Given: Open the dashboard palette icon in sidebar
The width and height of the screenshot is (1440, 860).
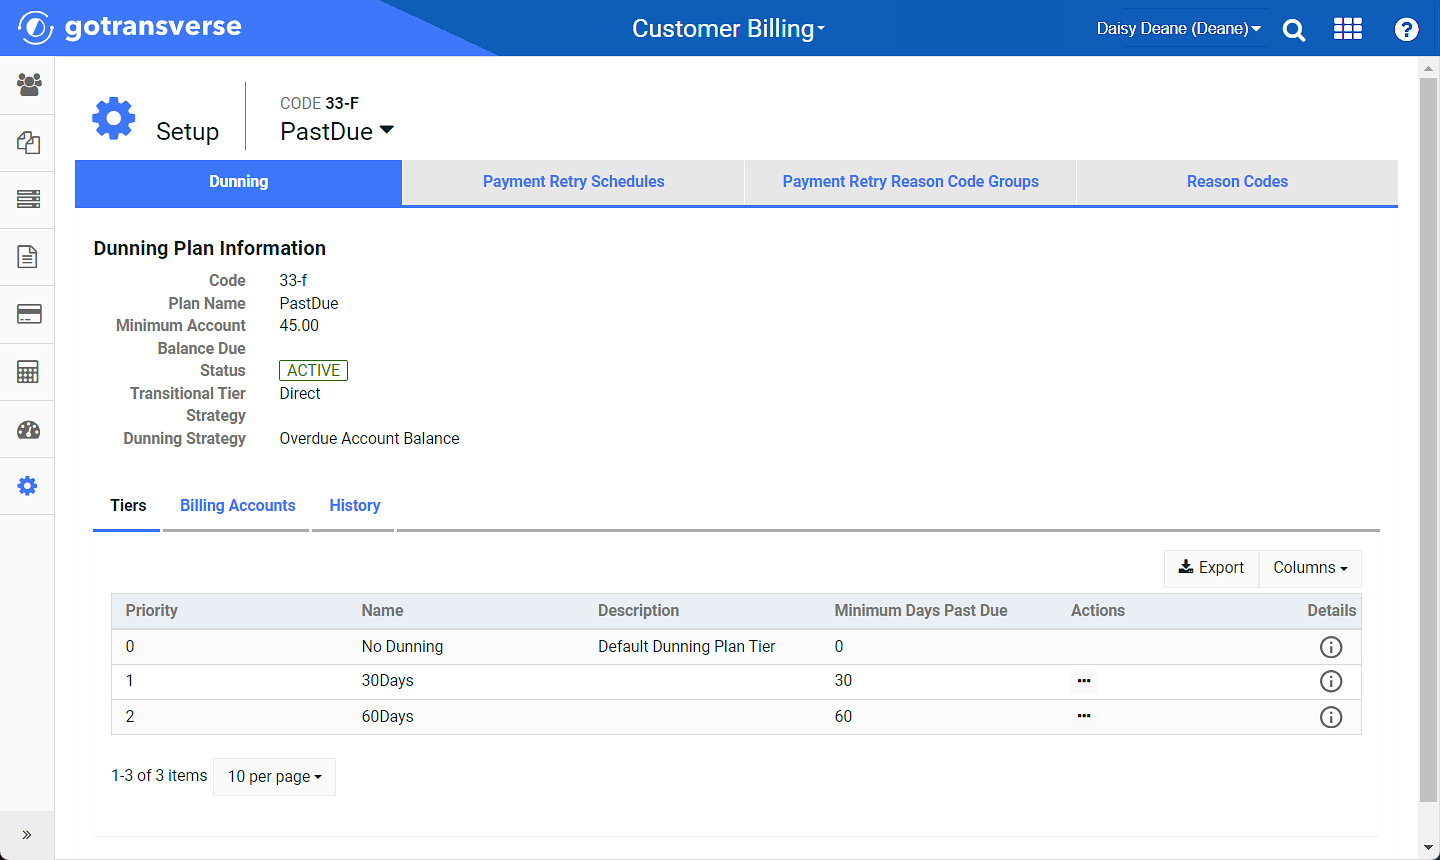Looking at the screenshot, I should [x=28, y=430].
